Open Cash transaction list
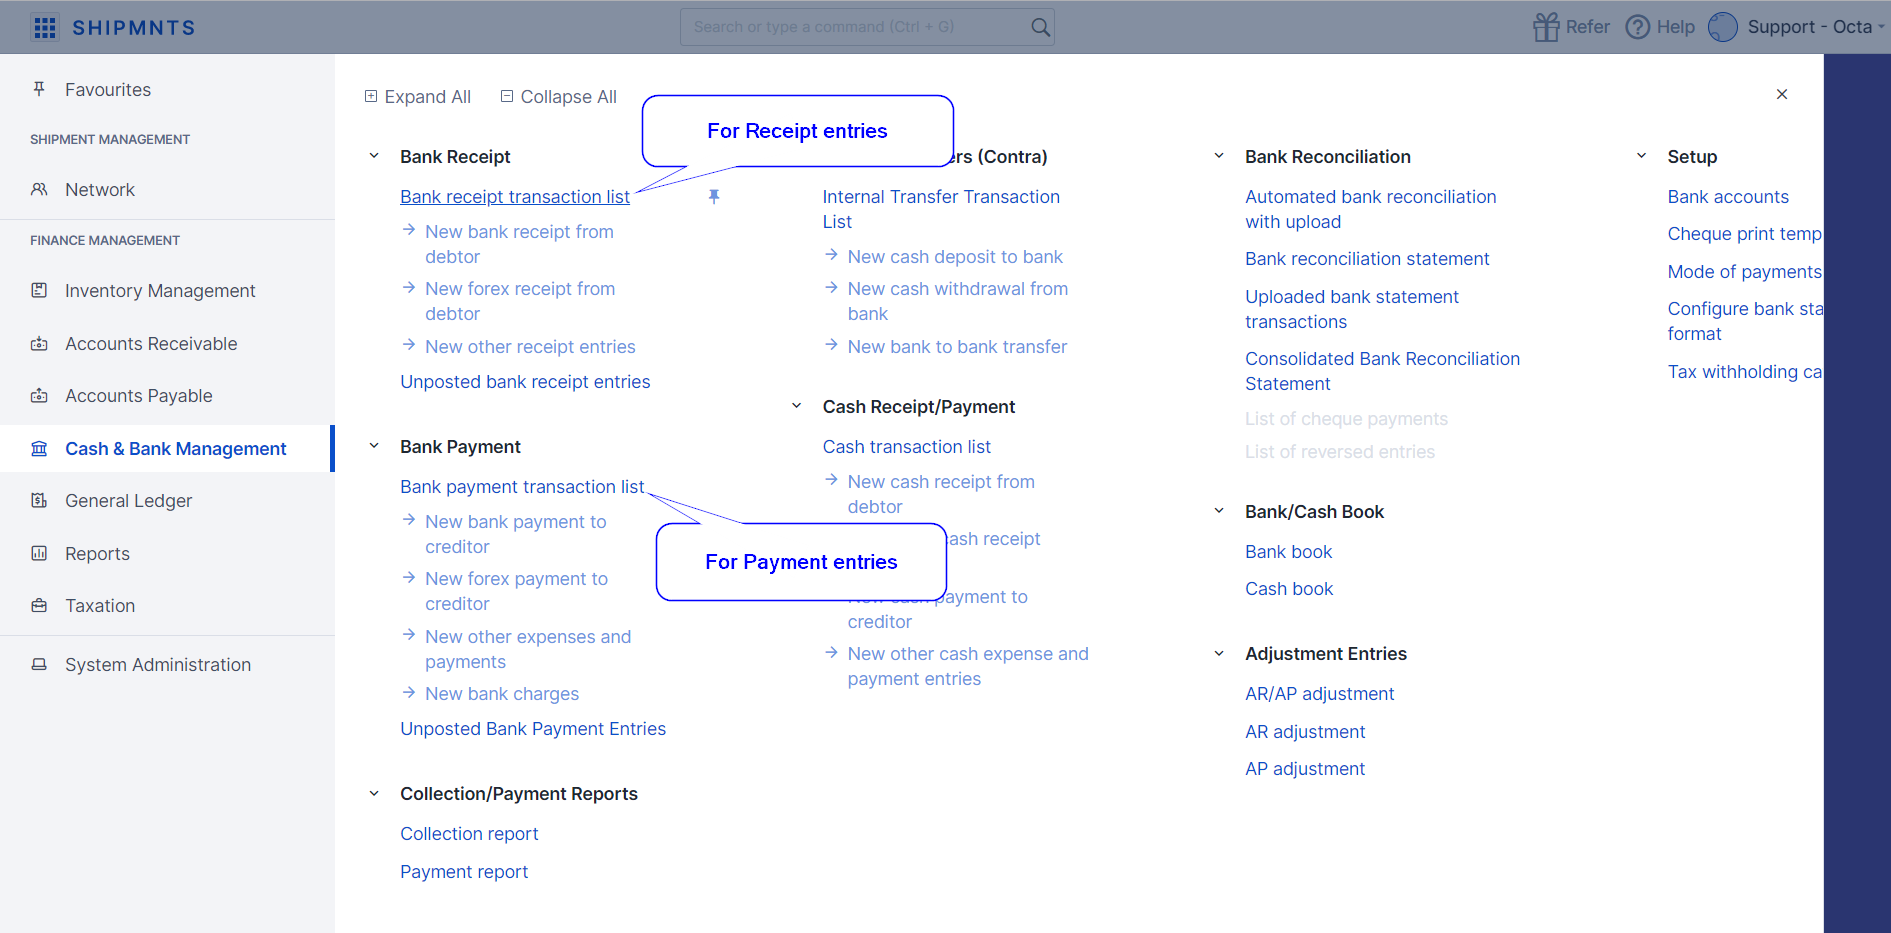This screenshot has width=1891, height=933. pyautogui.click(x=907, y=447)
